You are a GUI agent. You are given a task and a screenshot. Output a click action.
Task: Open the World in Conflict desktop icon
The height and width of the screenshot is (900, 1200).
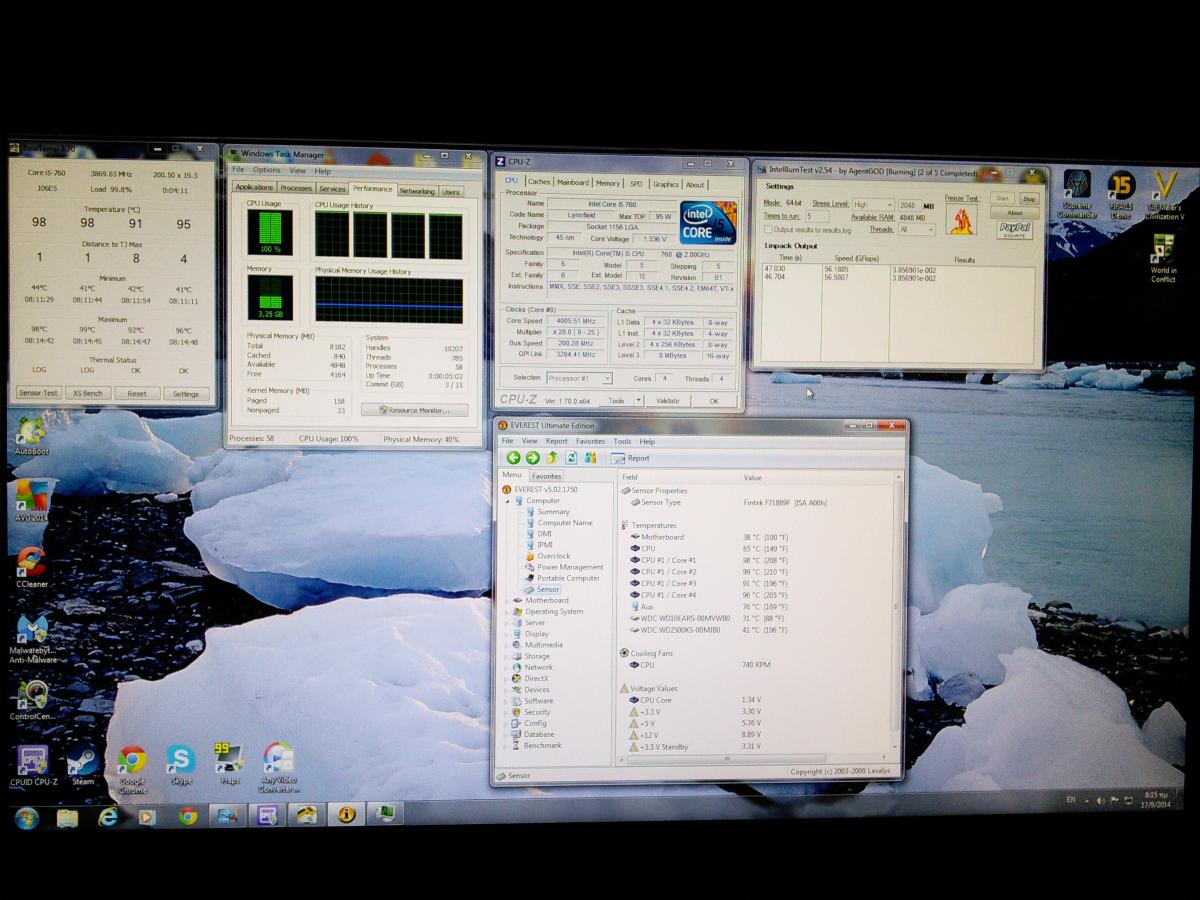[1163, 259]
